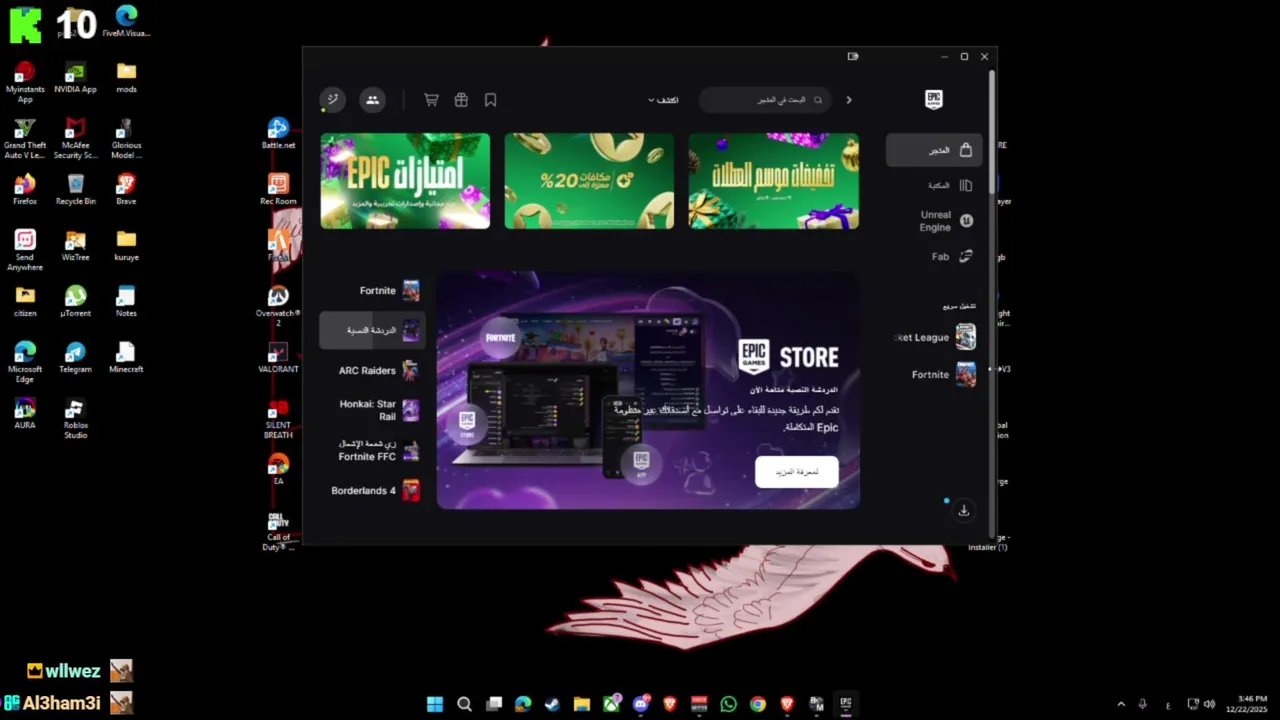
Task: Open the 20% rewards green banner
Action: (x=589, y=181)
